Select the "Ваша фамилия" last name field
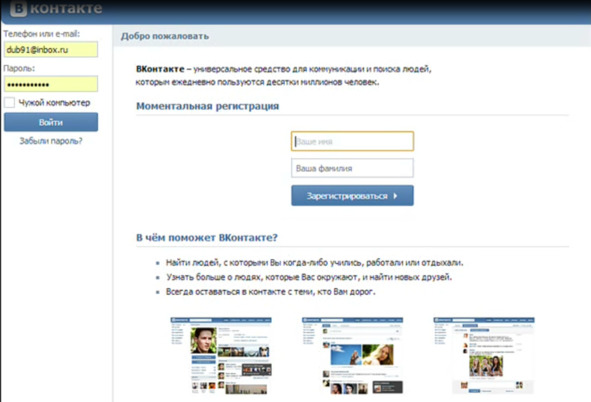This screenshot has height=402, width=591. click(352, 168)
